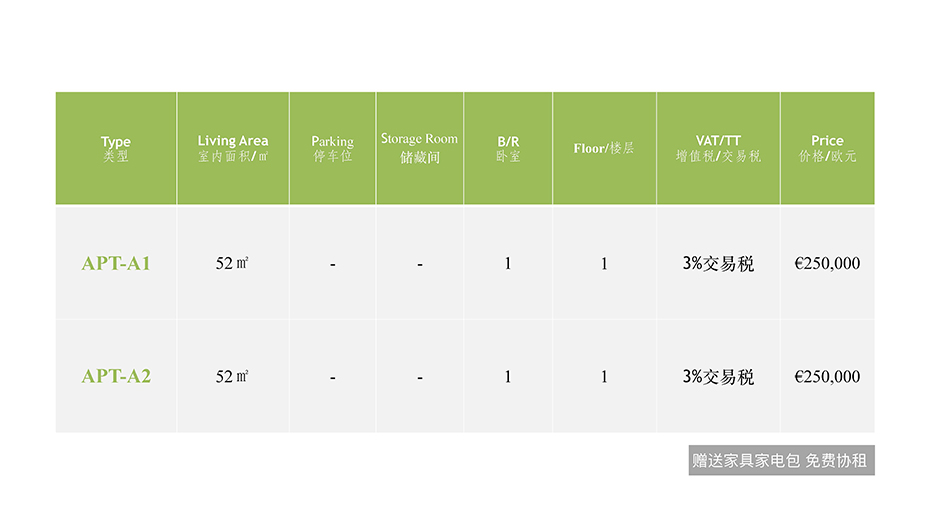Select the Living Area column header
Screen dimensions: 930x523
tap(232, 148)
